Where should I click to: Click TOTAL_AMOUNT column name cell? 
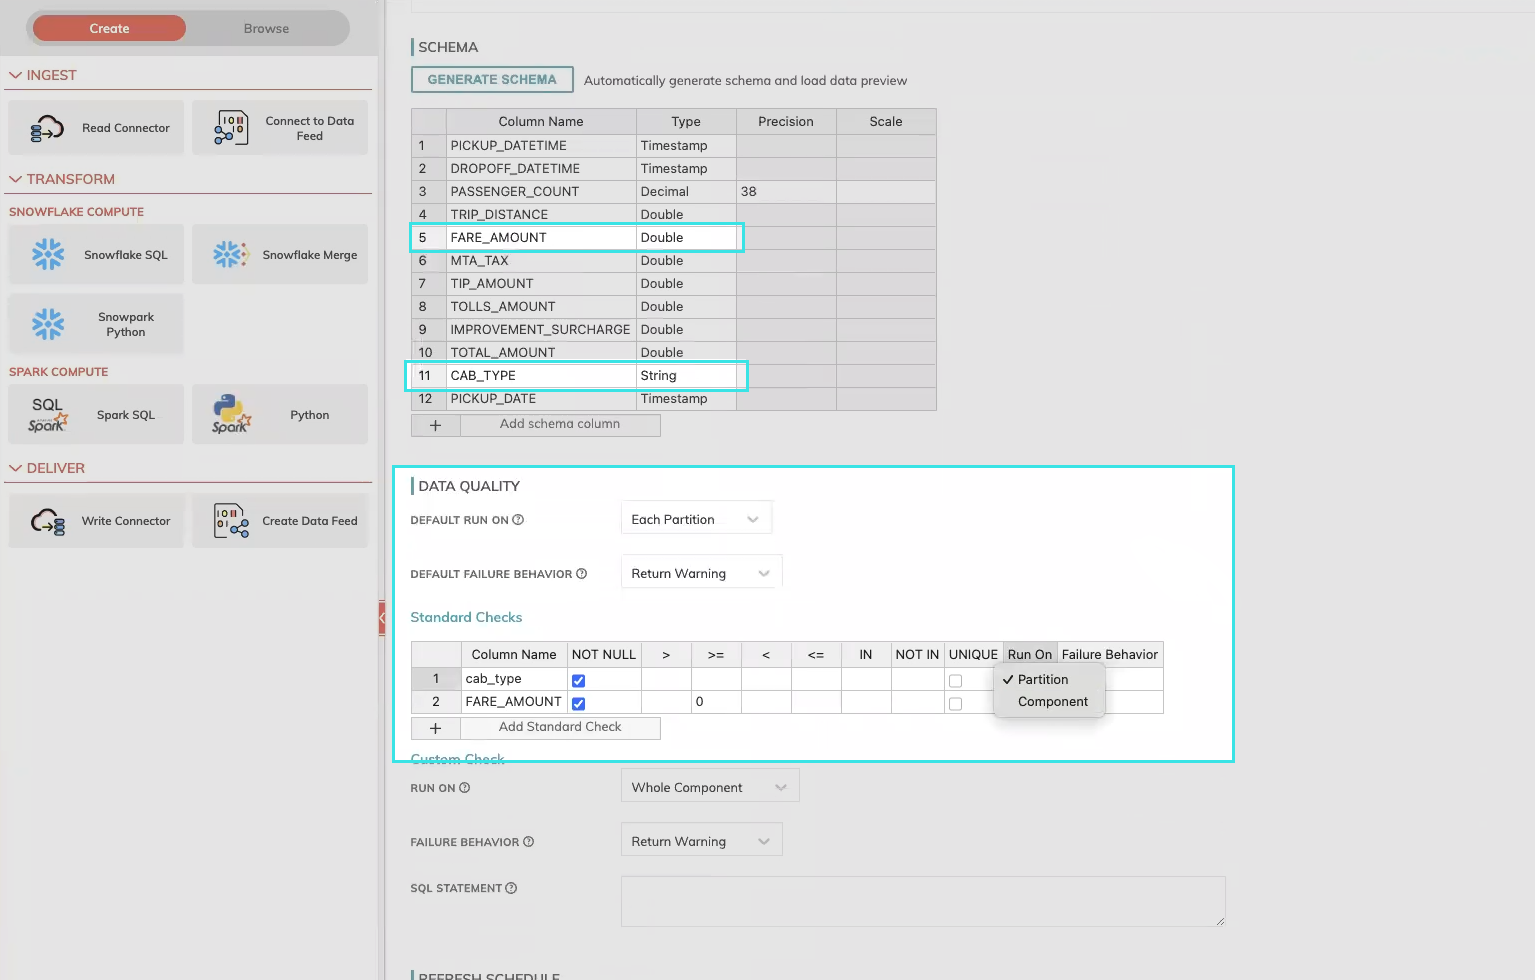coord(541,352)
